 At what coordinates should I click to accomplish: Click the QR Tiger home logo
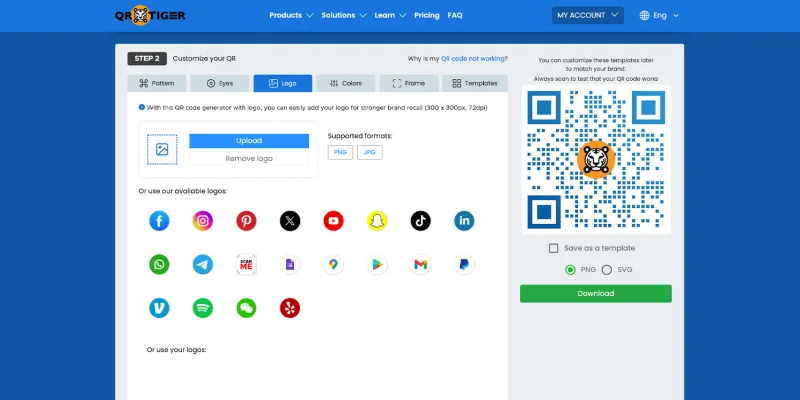click(150, 15)
